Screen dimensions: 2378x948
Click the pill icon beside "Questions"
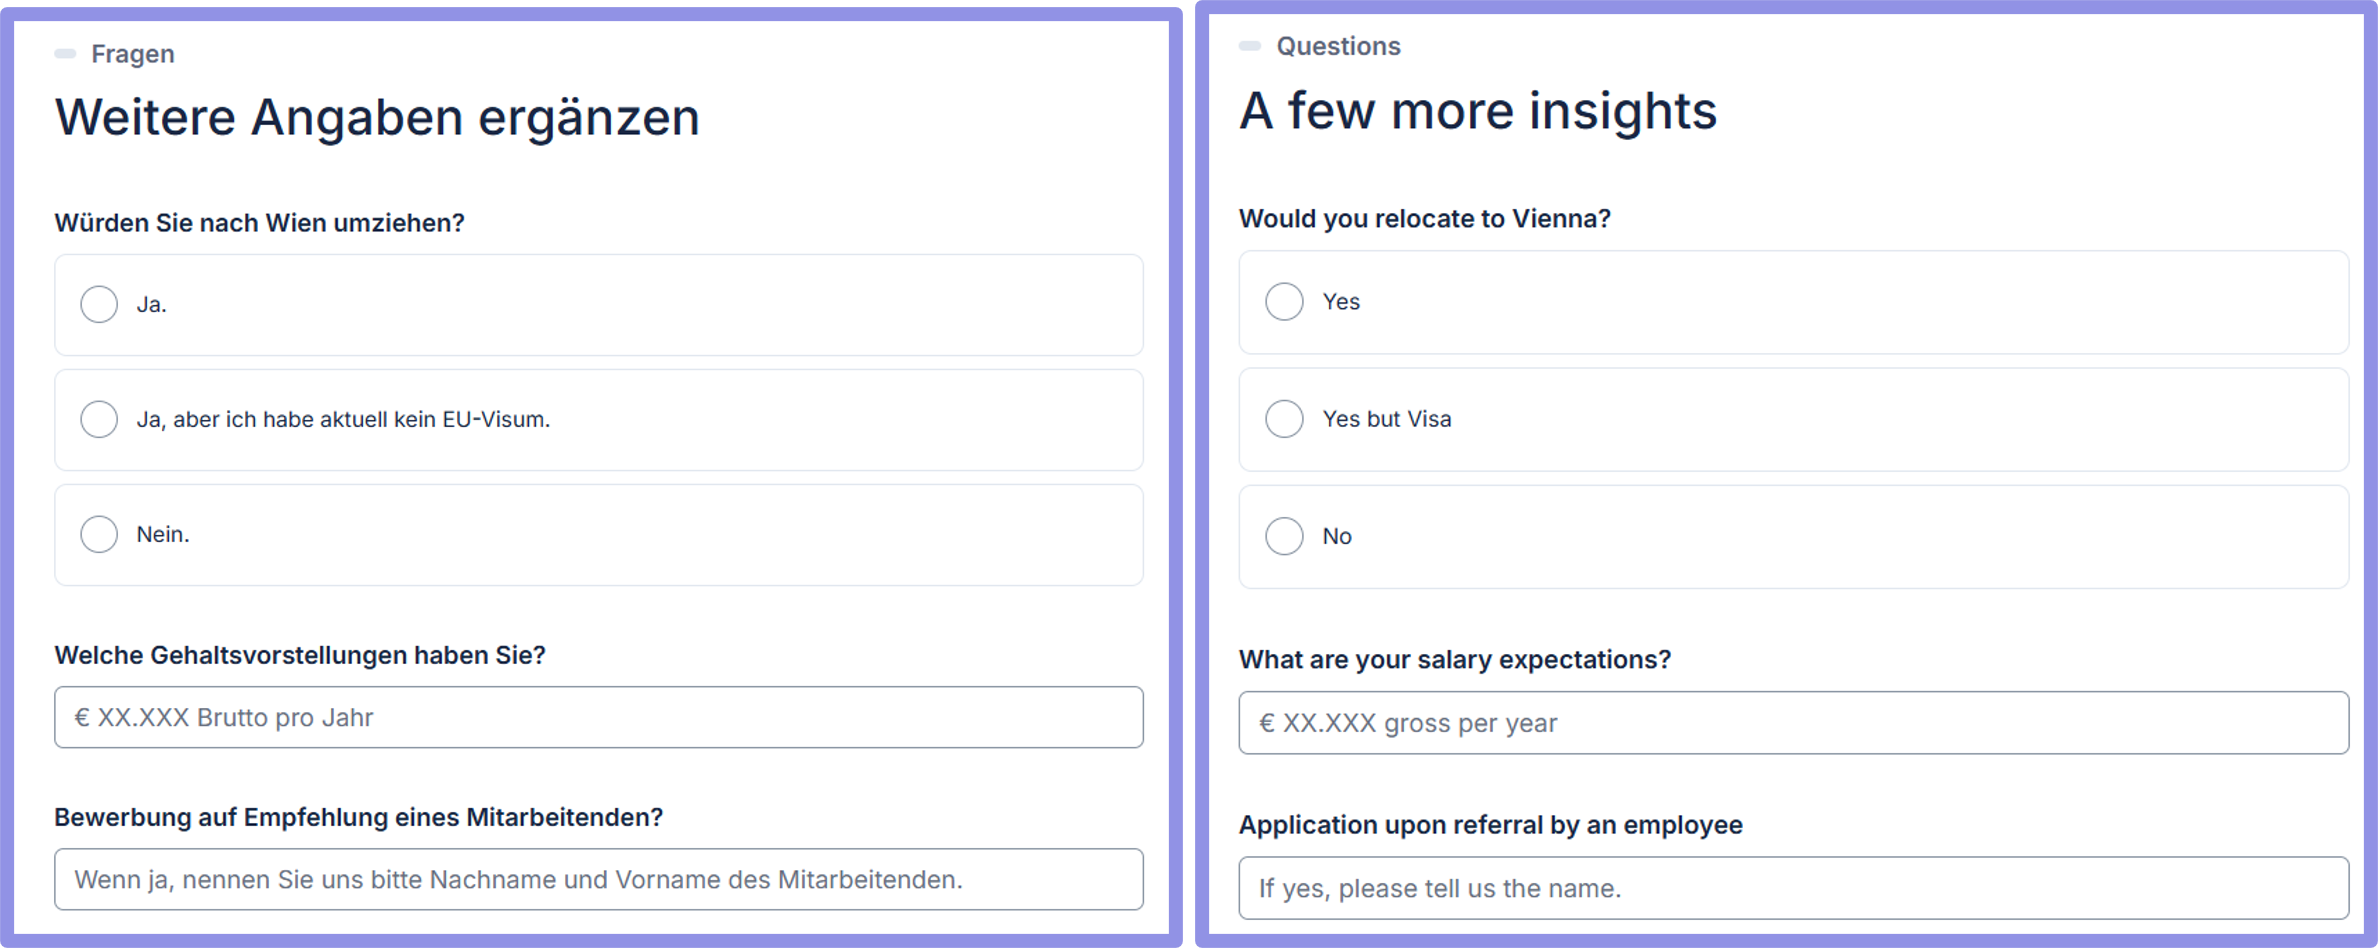point(1250,46)
